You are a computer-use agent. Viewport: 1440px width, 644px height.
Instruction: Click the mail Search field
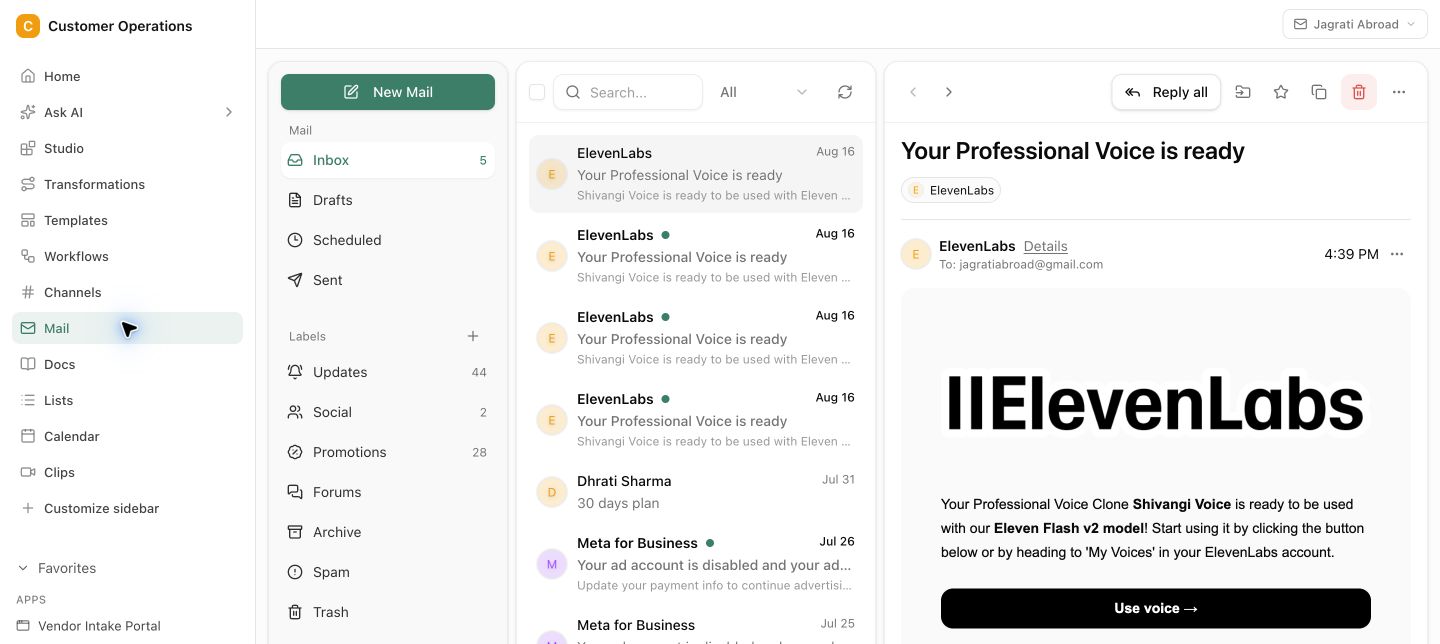click(628, 92)
